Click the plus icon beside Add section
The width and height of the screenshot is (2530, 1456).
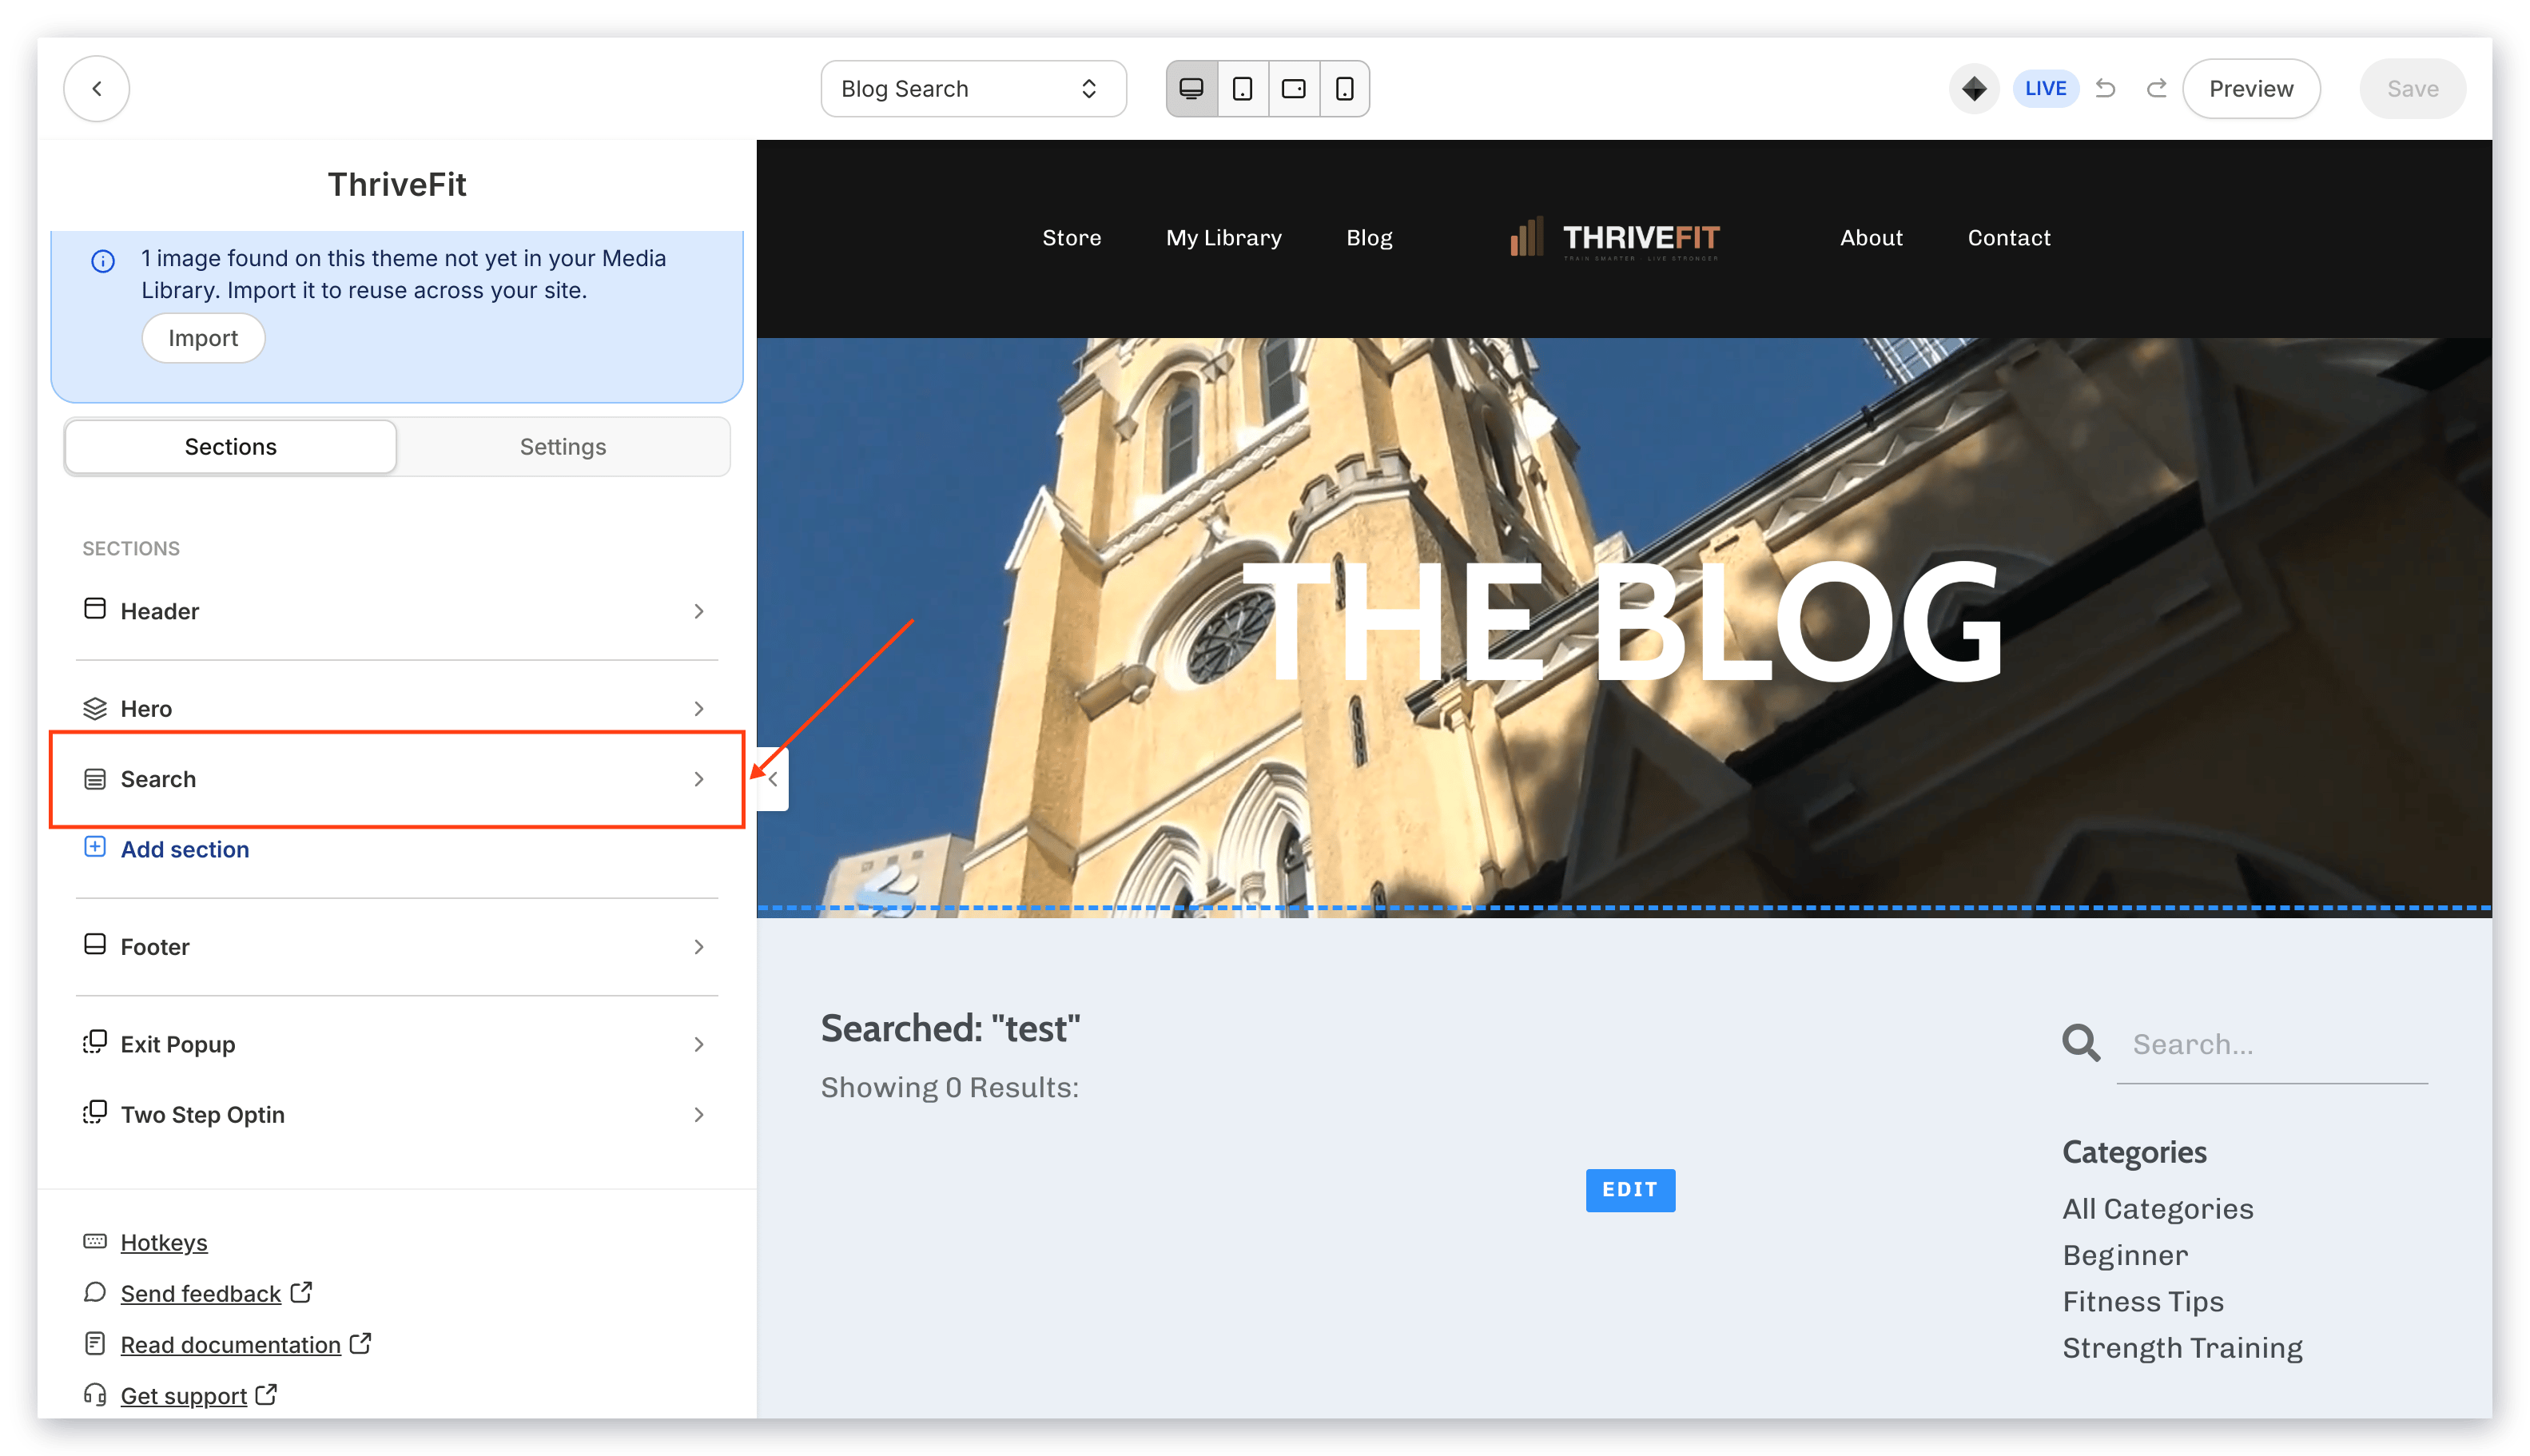click(x=94, y=846)
